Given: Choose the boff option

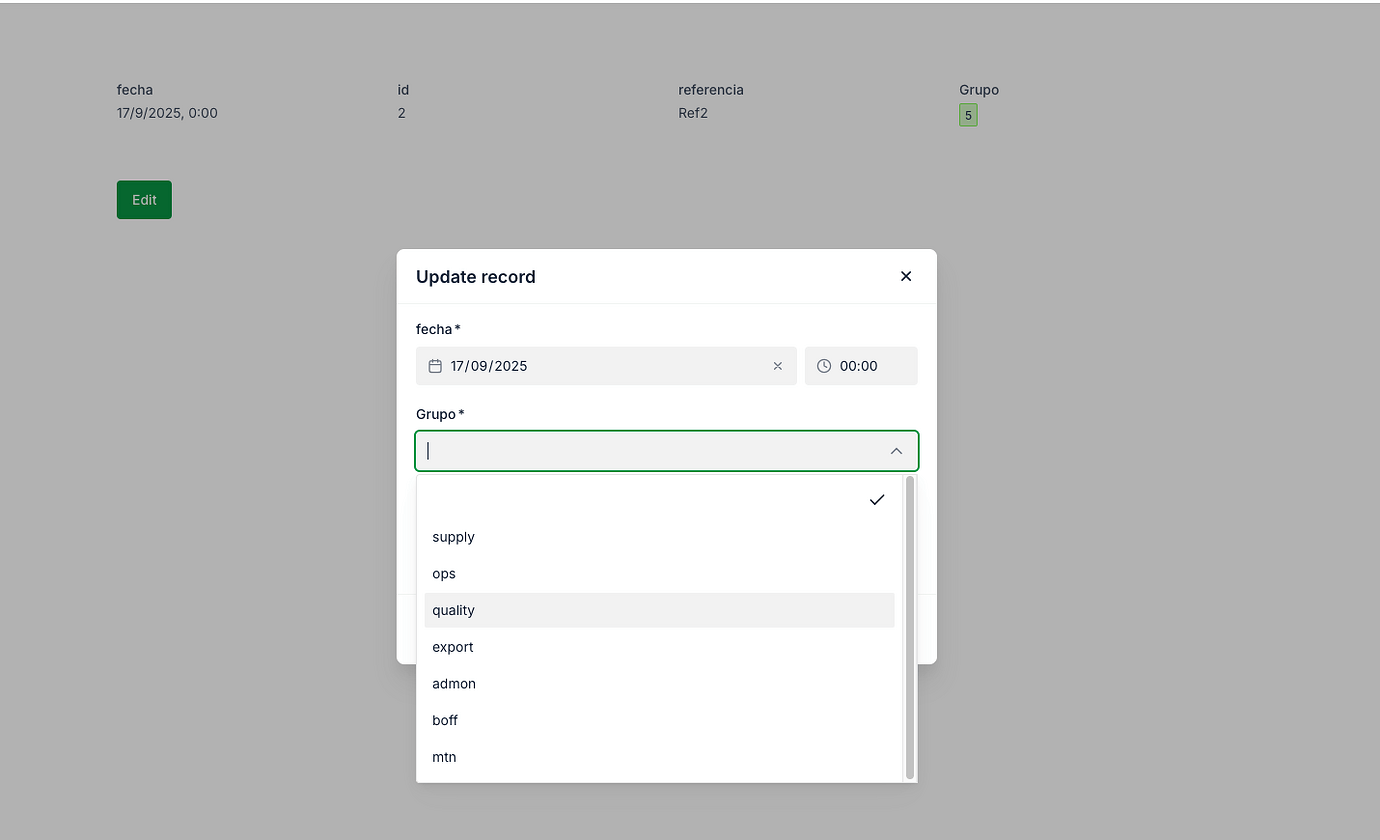Looking at the screenshot, I should [445, 720].
